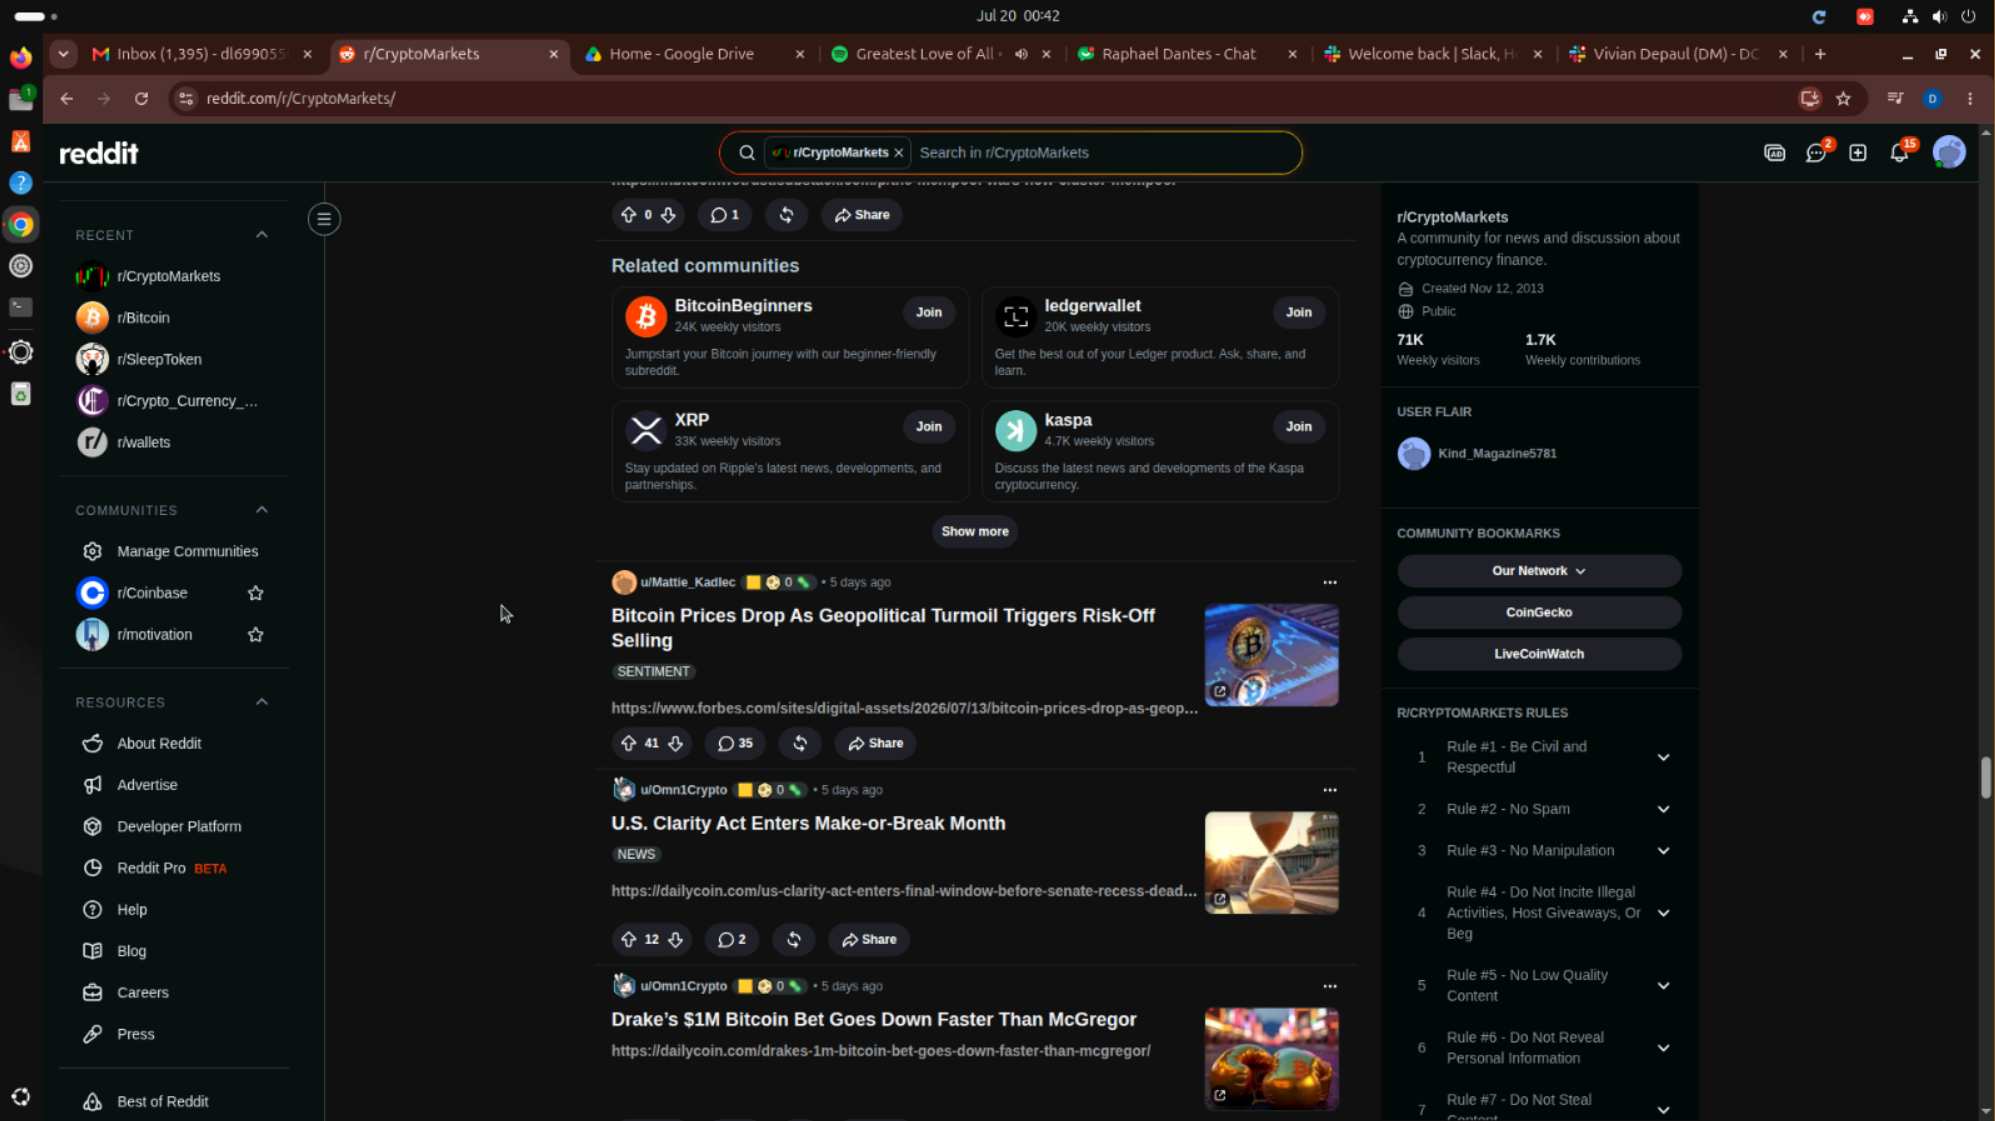Screen dimensions: 1995x1121
Task: Open a new browser tab
Action: 1820,54
